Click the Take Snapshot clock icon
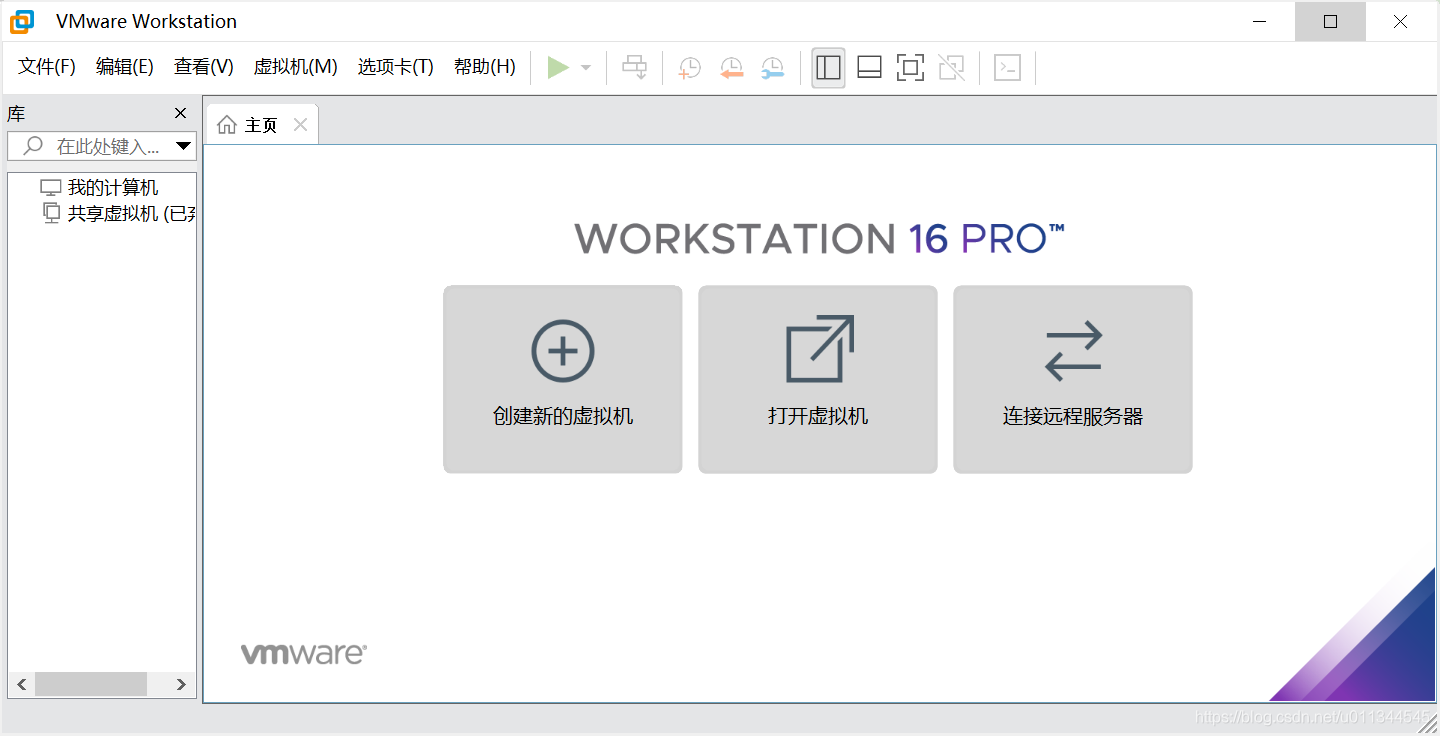The width and height of the screenshot is (1440, 736). tap(689, 67)
